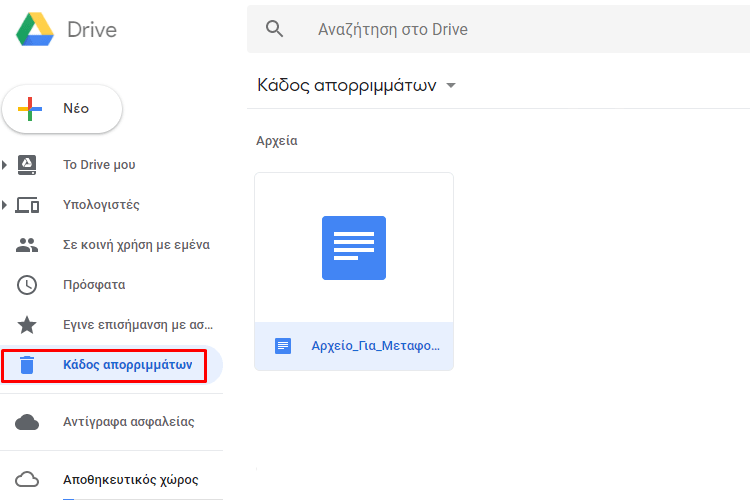
Task: Click the 'Αρχεία' section label
Action: (x=276, y=141)
